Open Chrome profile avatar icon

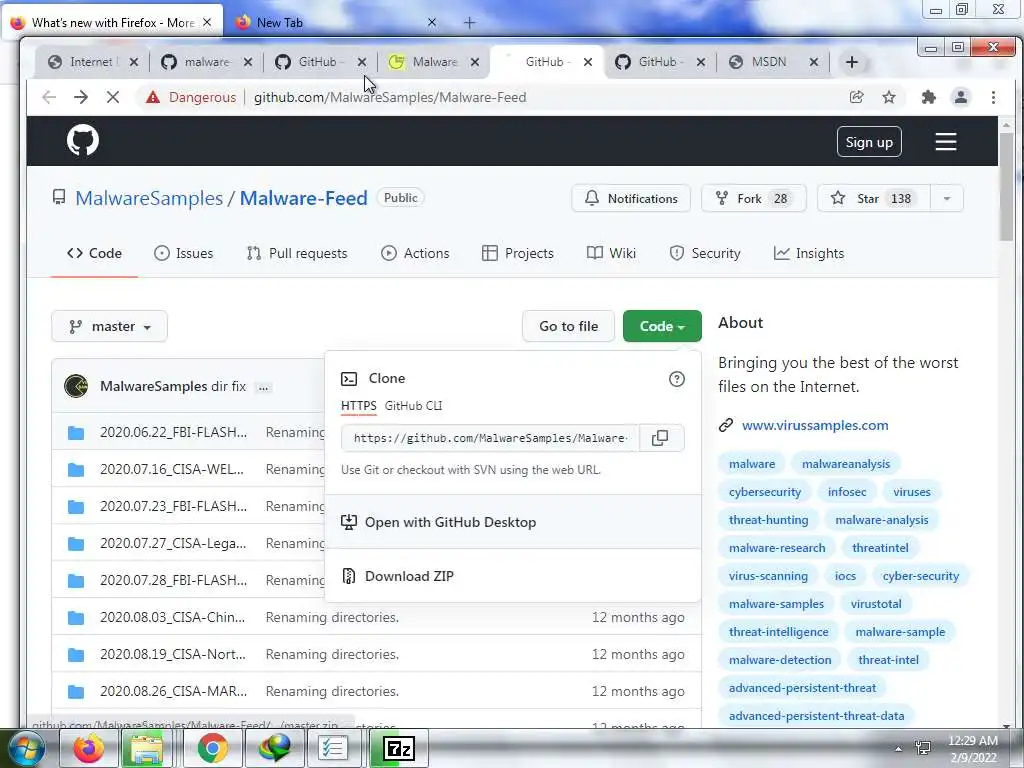961,97
